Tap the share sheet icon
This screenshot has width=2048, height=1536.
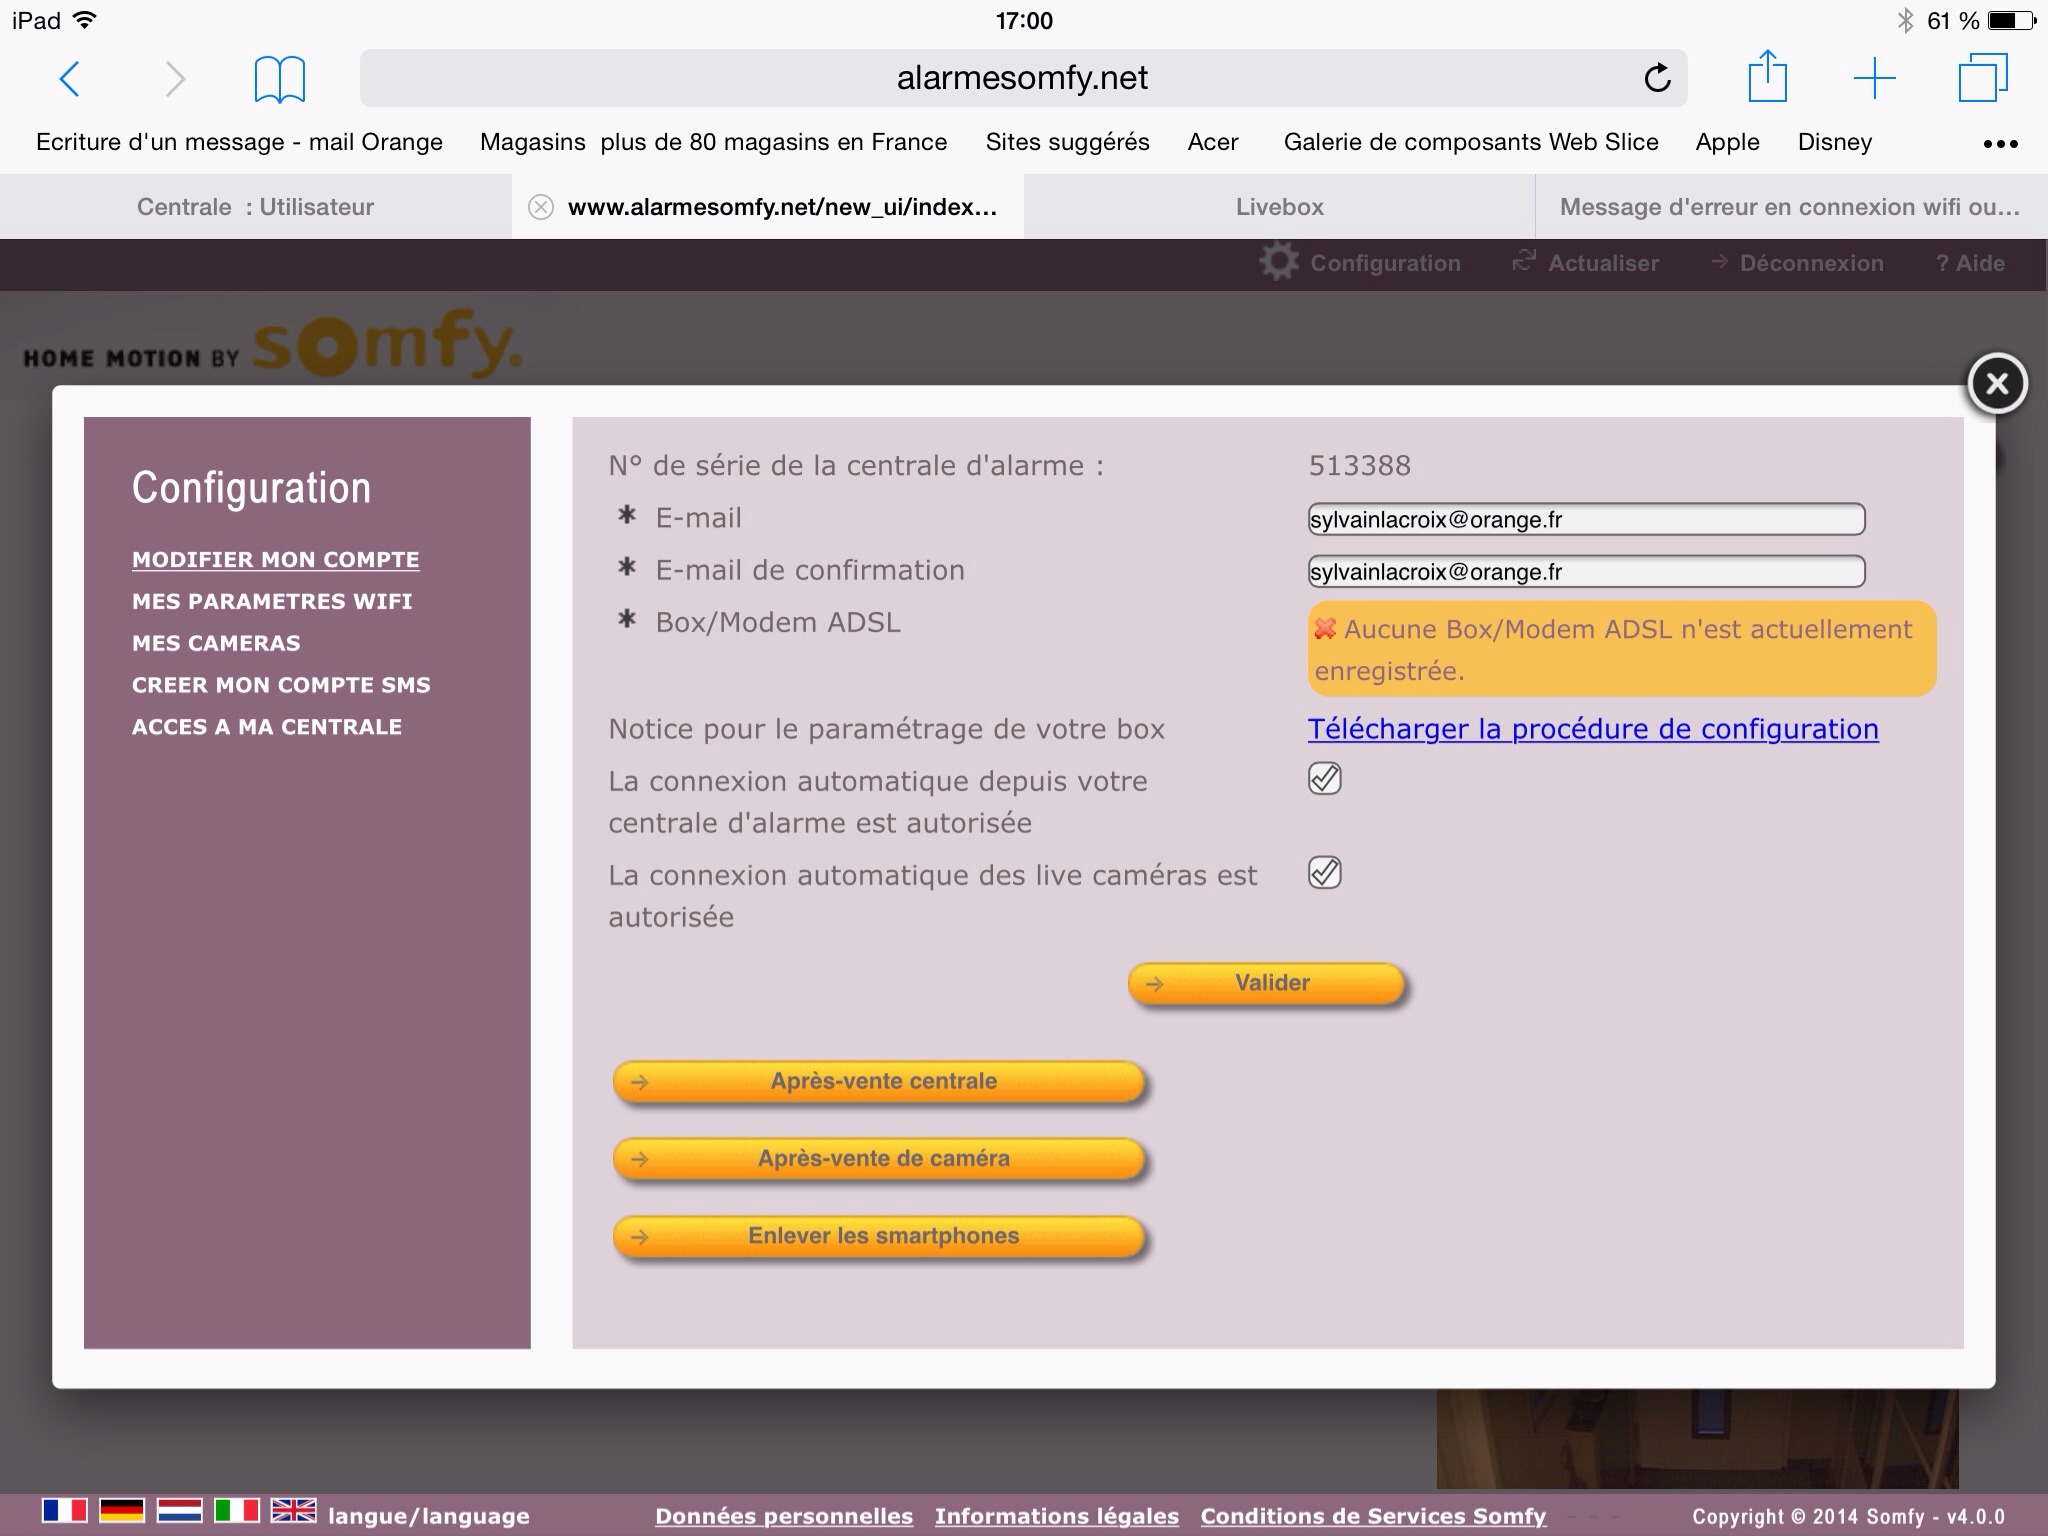pyautogui.click(x=1767, y=77)
